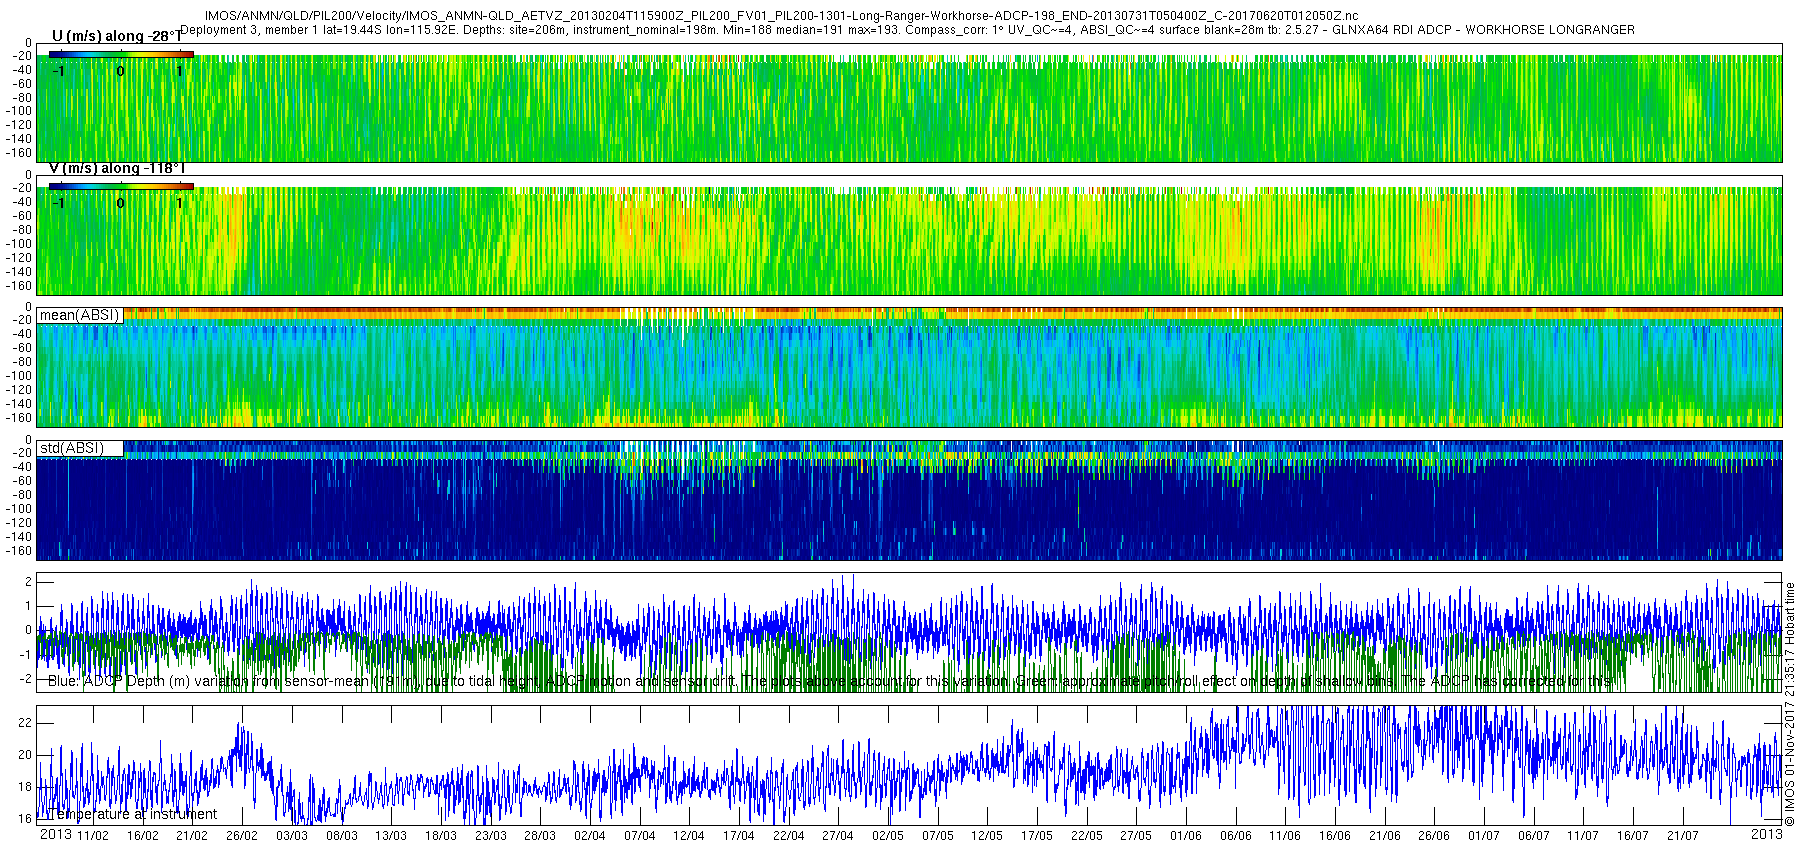Click the '22' tick on the temperature axis

pos(25,722)
